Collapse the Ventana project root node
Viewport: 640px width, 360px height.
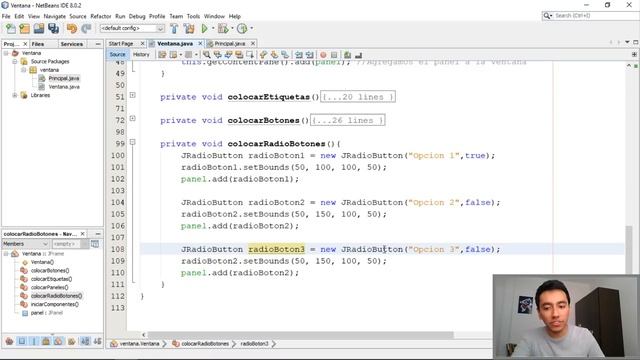click(x=6, y=53)
